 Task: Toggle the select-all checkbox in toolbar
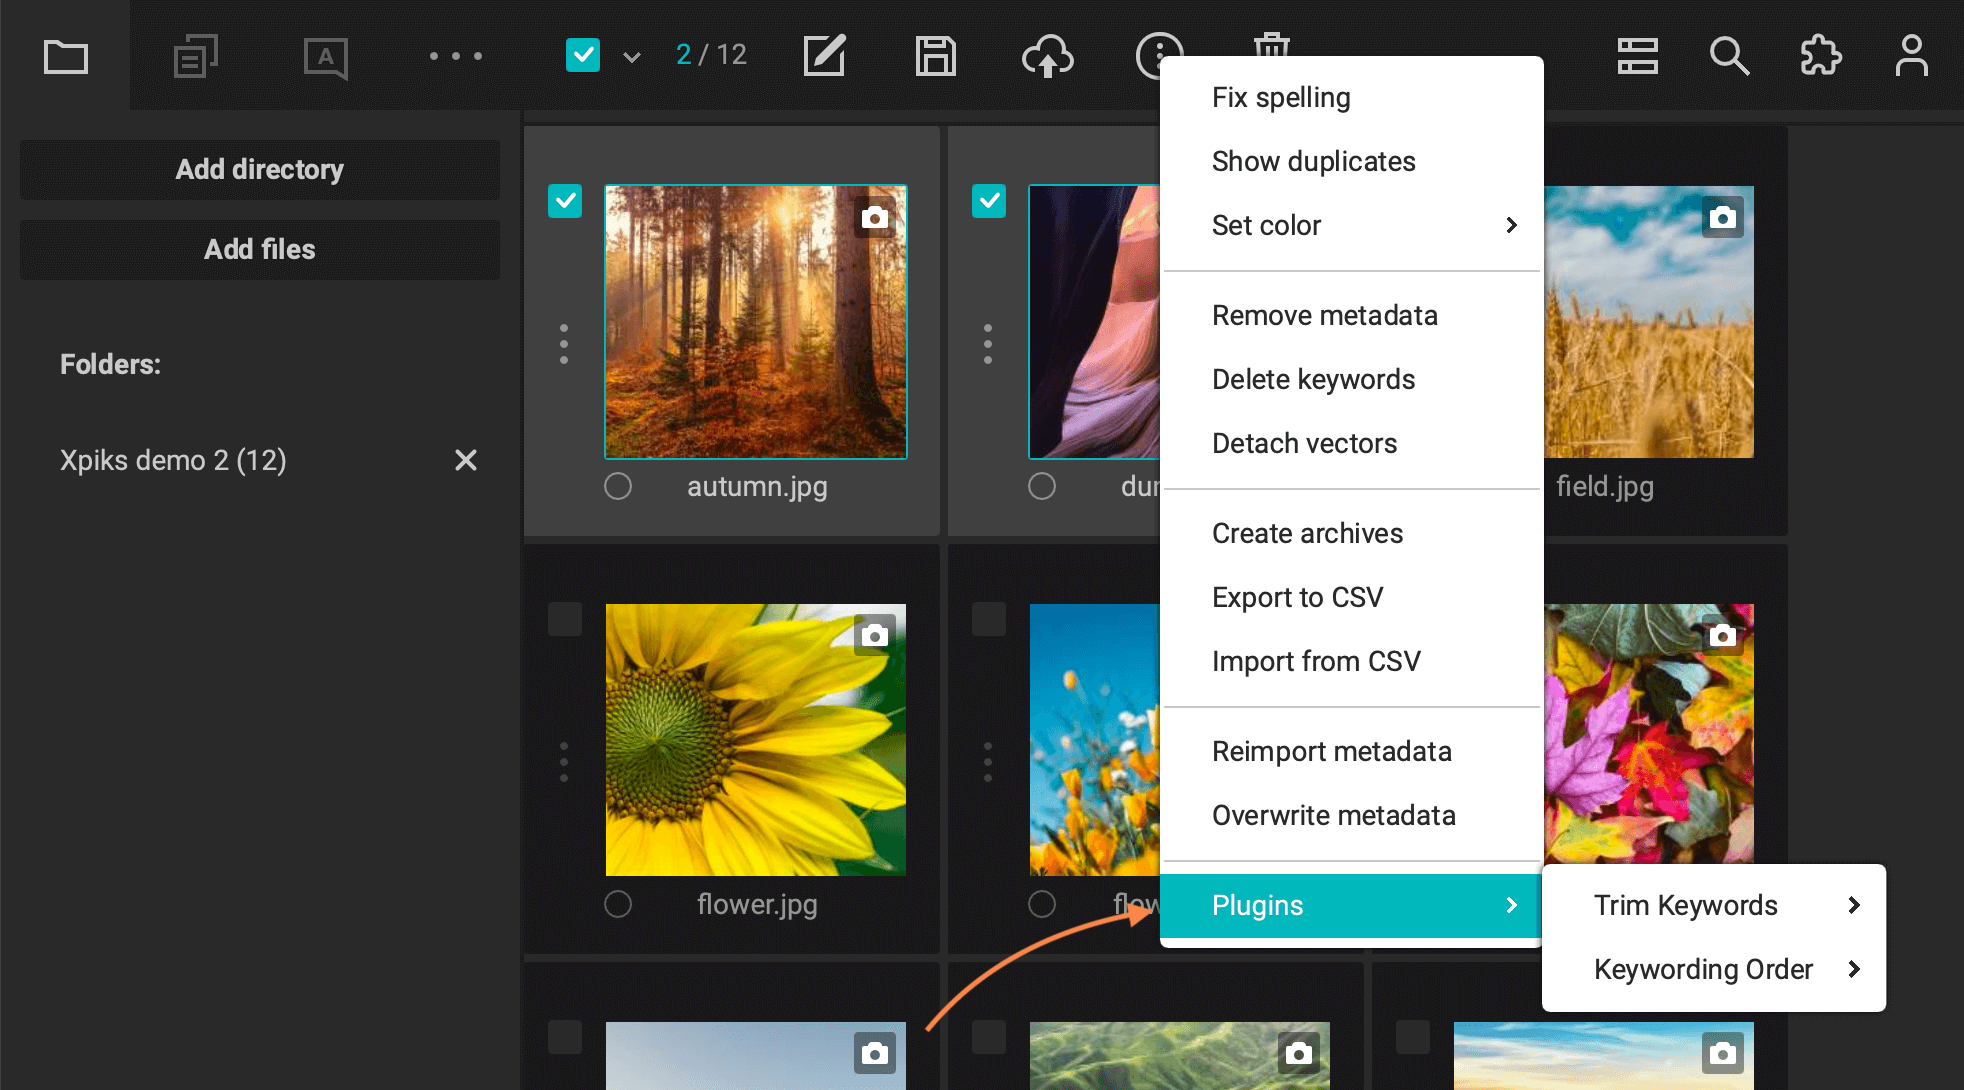pyautogui.click(x=583, y=55)
